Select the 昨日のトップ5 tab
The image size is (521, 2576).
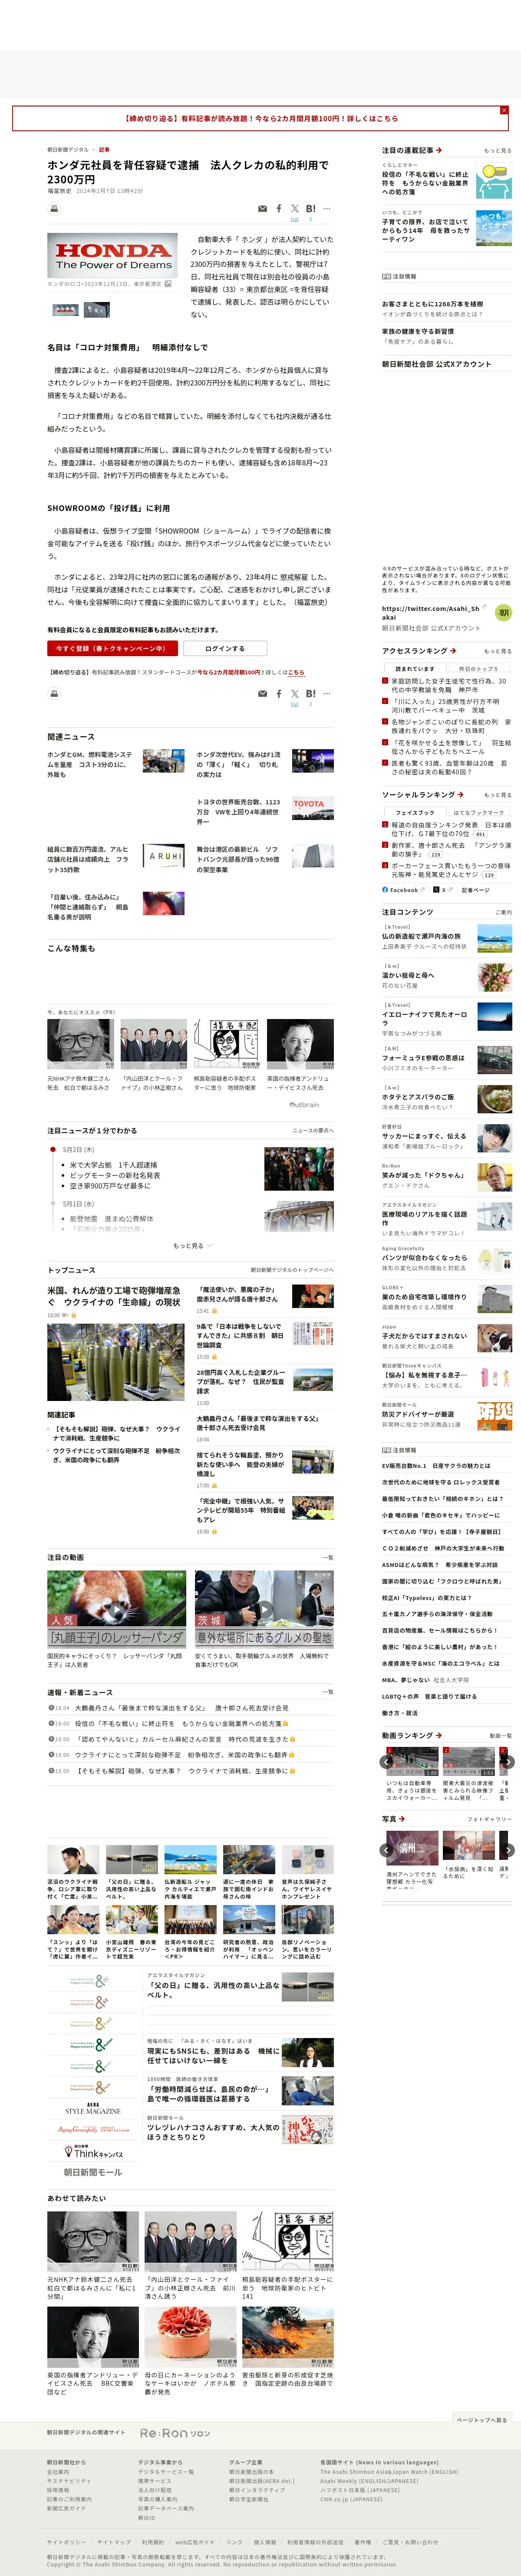[x=478, y=668]
